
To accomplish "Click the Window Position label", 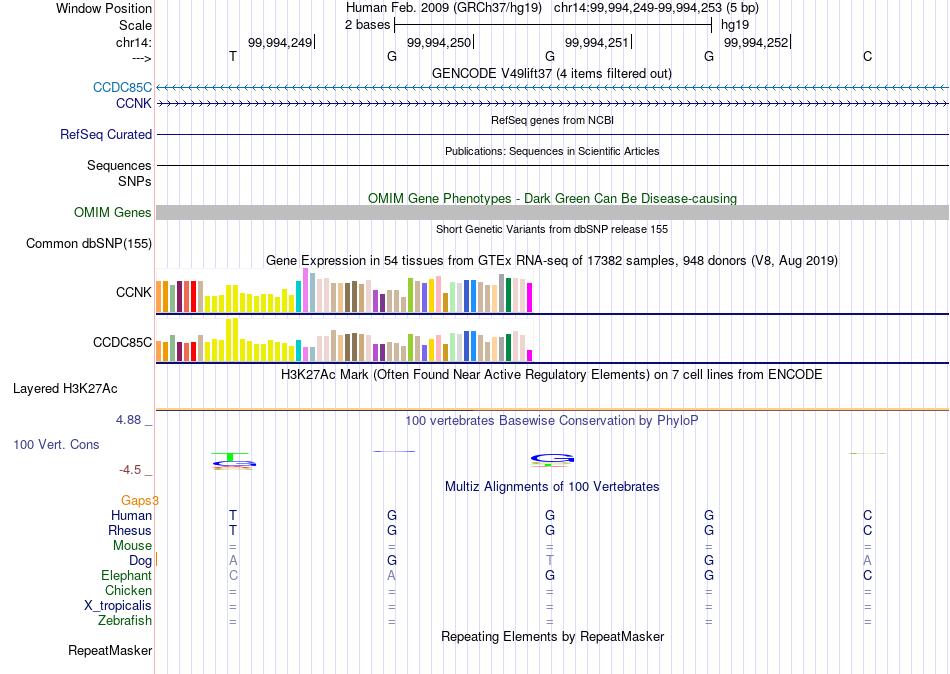I will point(104,8).
